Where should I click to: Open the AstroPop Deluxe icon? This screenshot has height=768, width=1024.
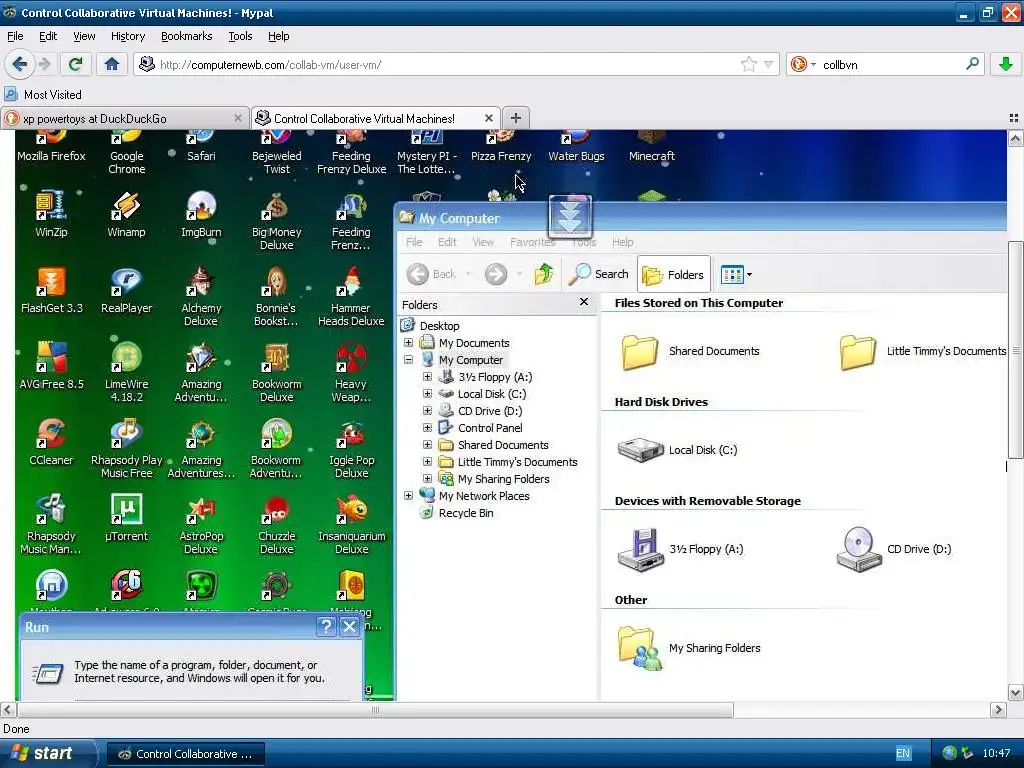(x=201, y=525)
